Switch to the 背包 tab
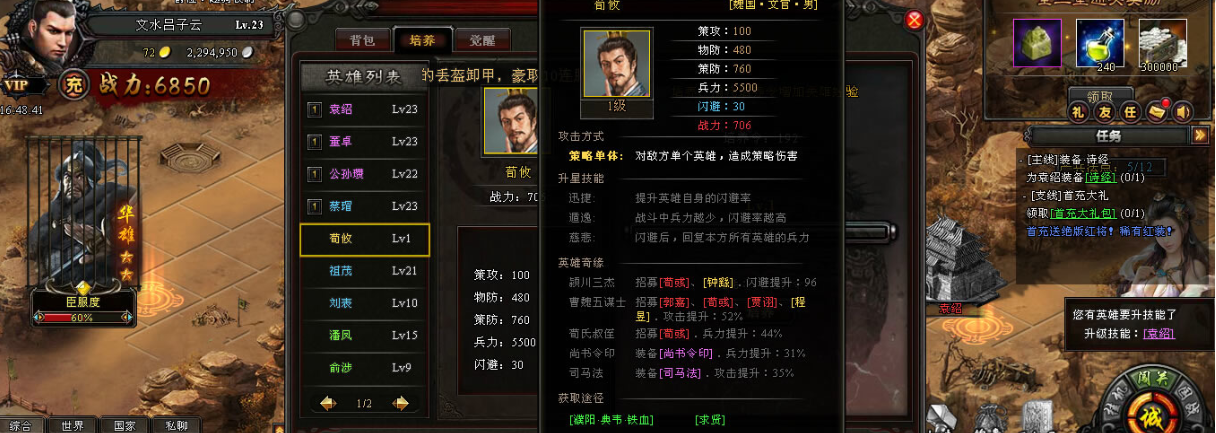The width and height of the screenshot is (1216, 433). click(362, 40)
